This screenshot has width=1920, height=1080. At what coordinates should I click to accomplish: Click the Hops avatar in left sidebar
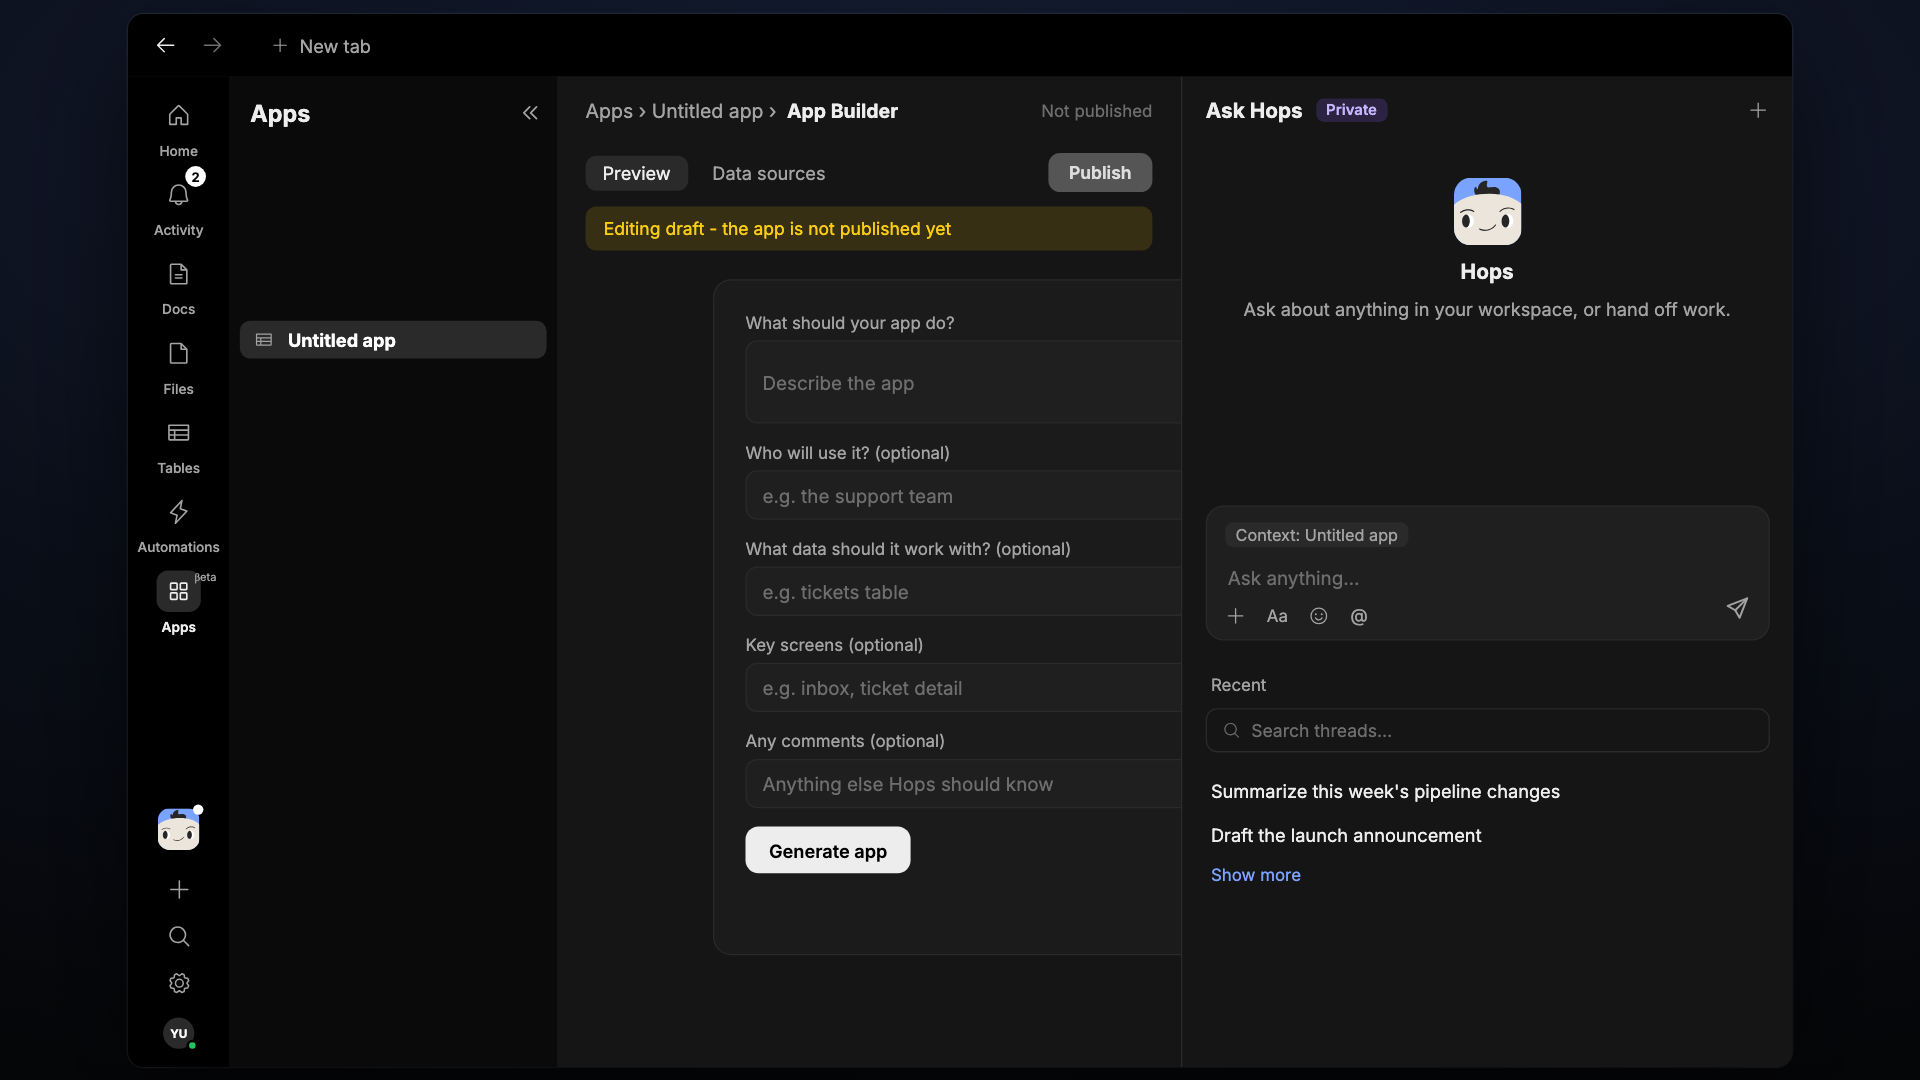tap(178, 829)
